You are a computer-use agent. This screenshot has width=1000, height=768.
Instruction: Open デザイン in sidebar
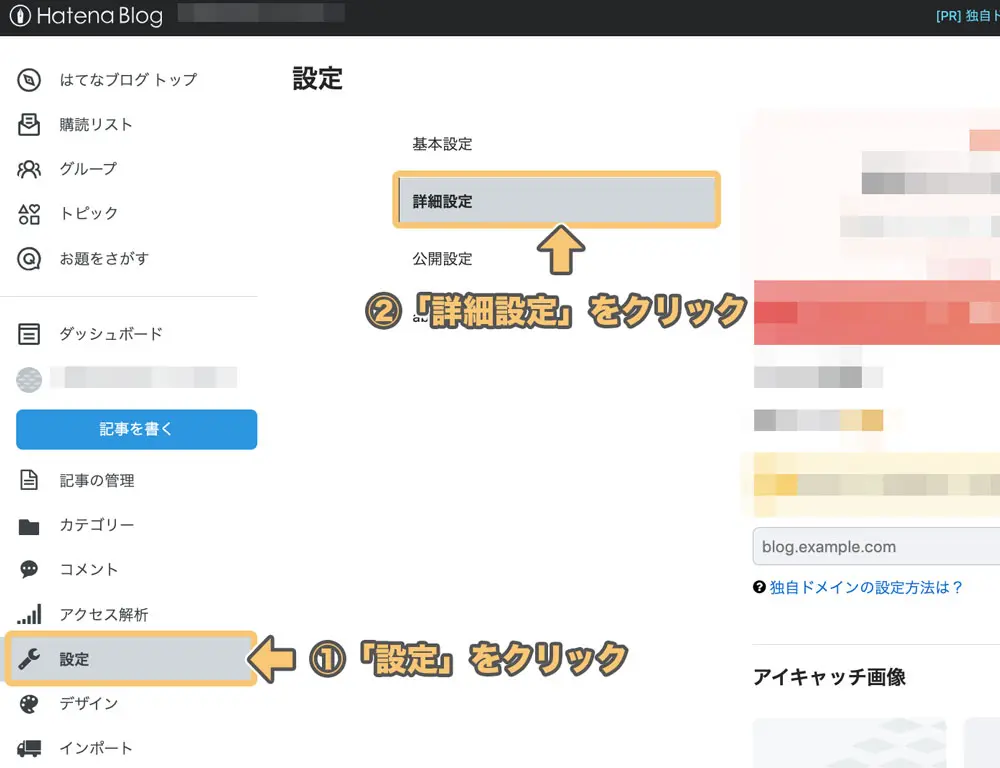coord(89,703)
